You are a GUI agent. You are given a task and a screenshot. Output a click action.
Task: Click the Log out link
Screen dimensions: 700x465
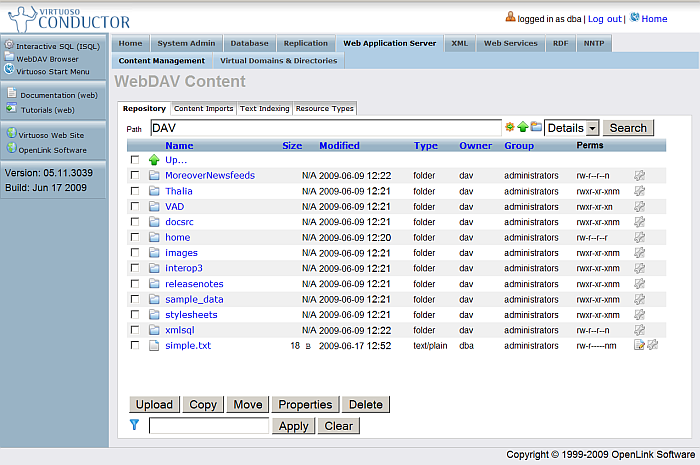[x=603, y=19]
